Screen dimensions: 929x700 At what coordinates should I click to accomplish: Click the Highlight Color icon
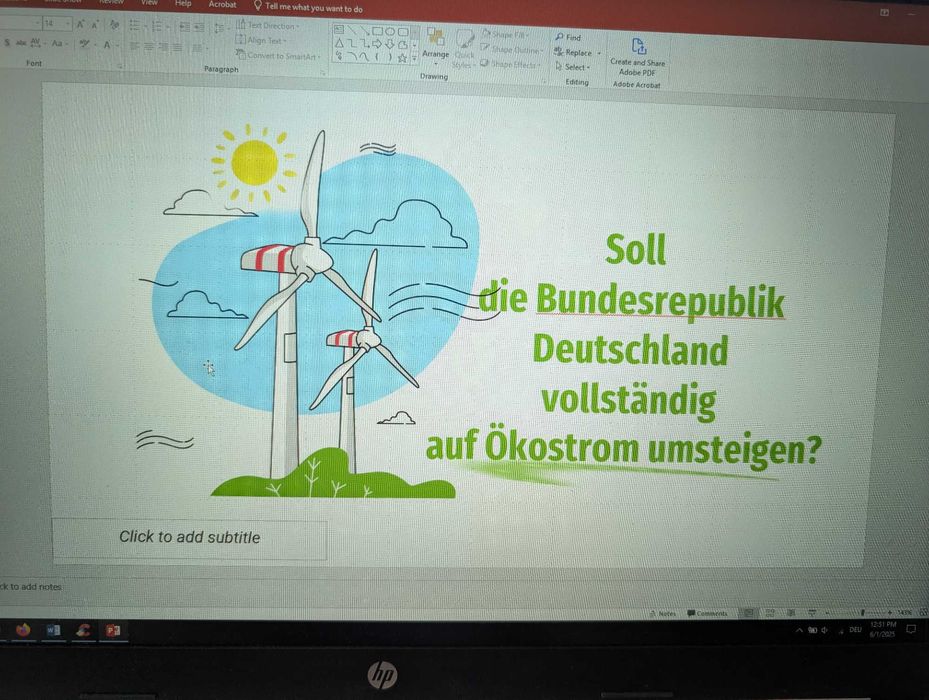coord(84,44)
